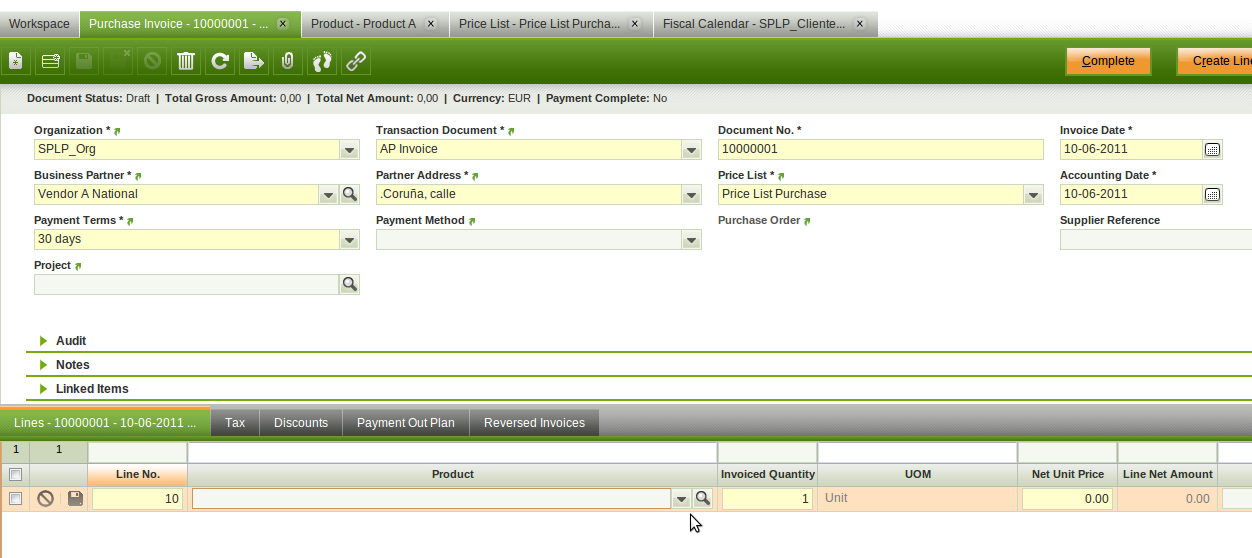Click the Linked items chain icon
Image resolution: width=1252 pixels, height=558 pixels.
coord(356,62)
